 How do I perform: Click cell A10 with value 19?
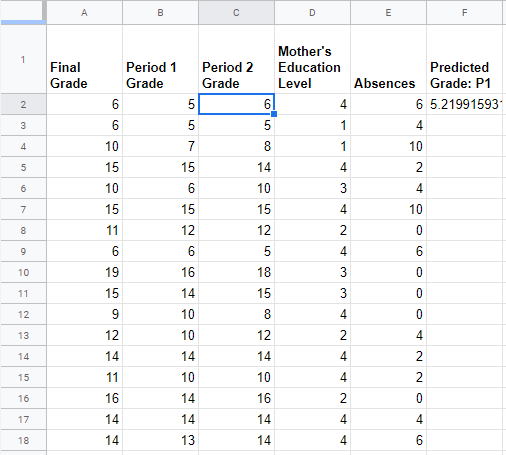click(84, 272)
